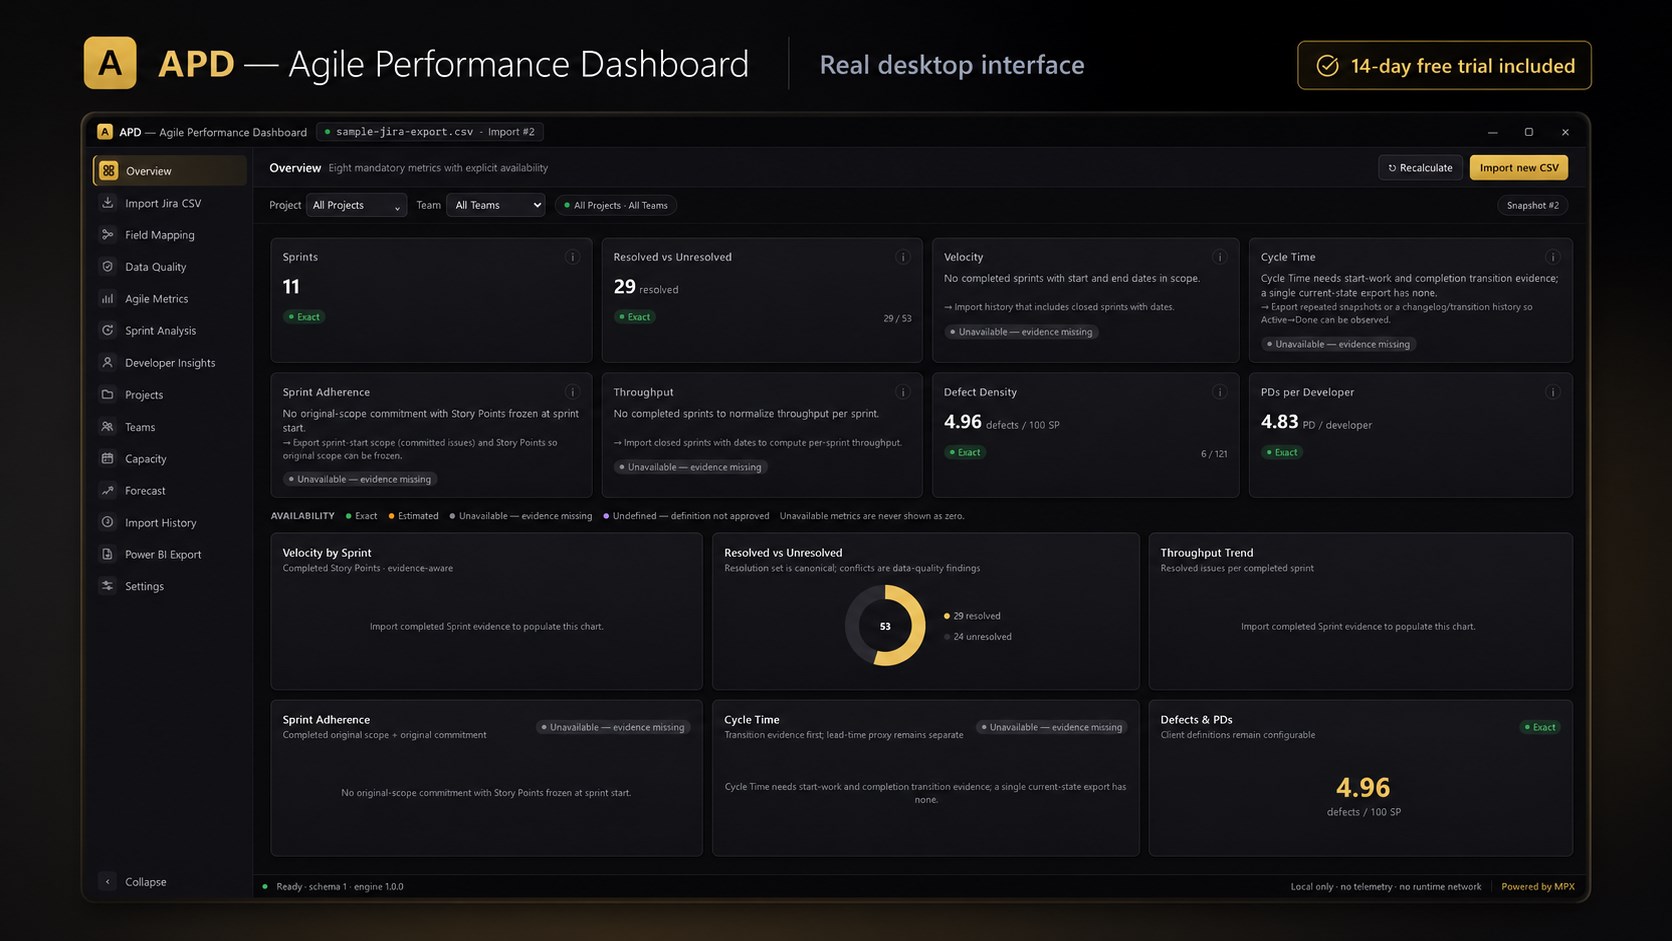1672x941 pixels.
Task: Click the Capacity calendar icon
Action: pos(107,459)
